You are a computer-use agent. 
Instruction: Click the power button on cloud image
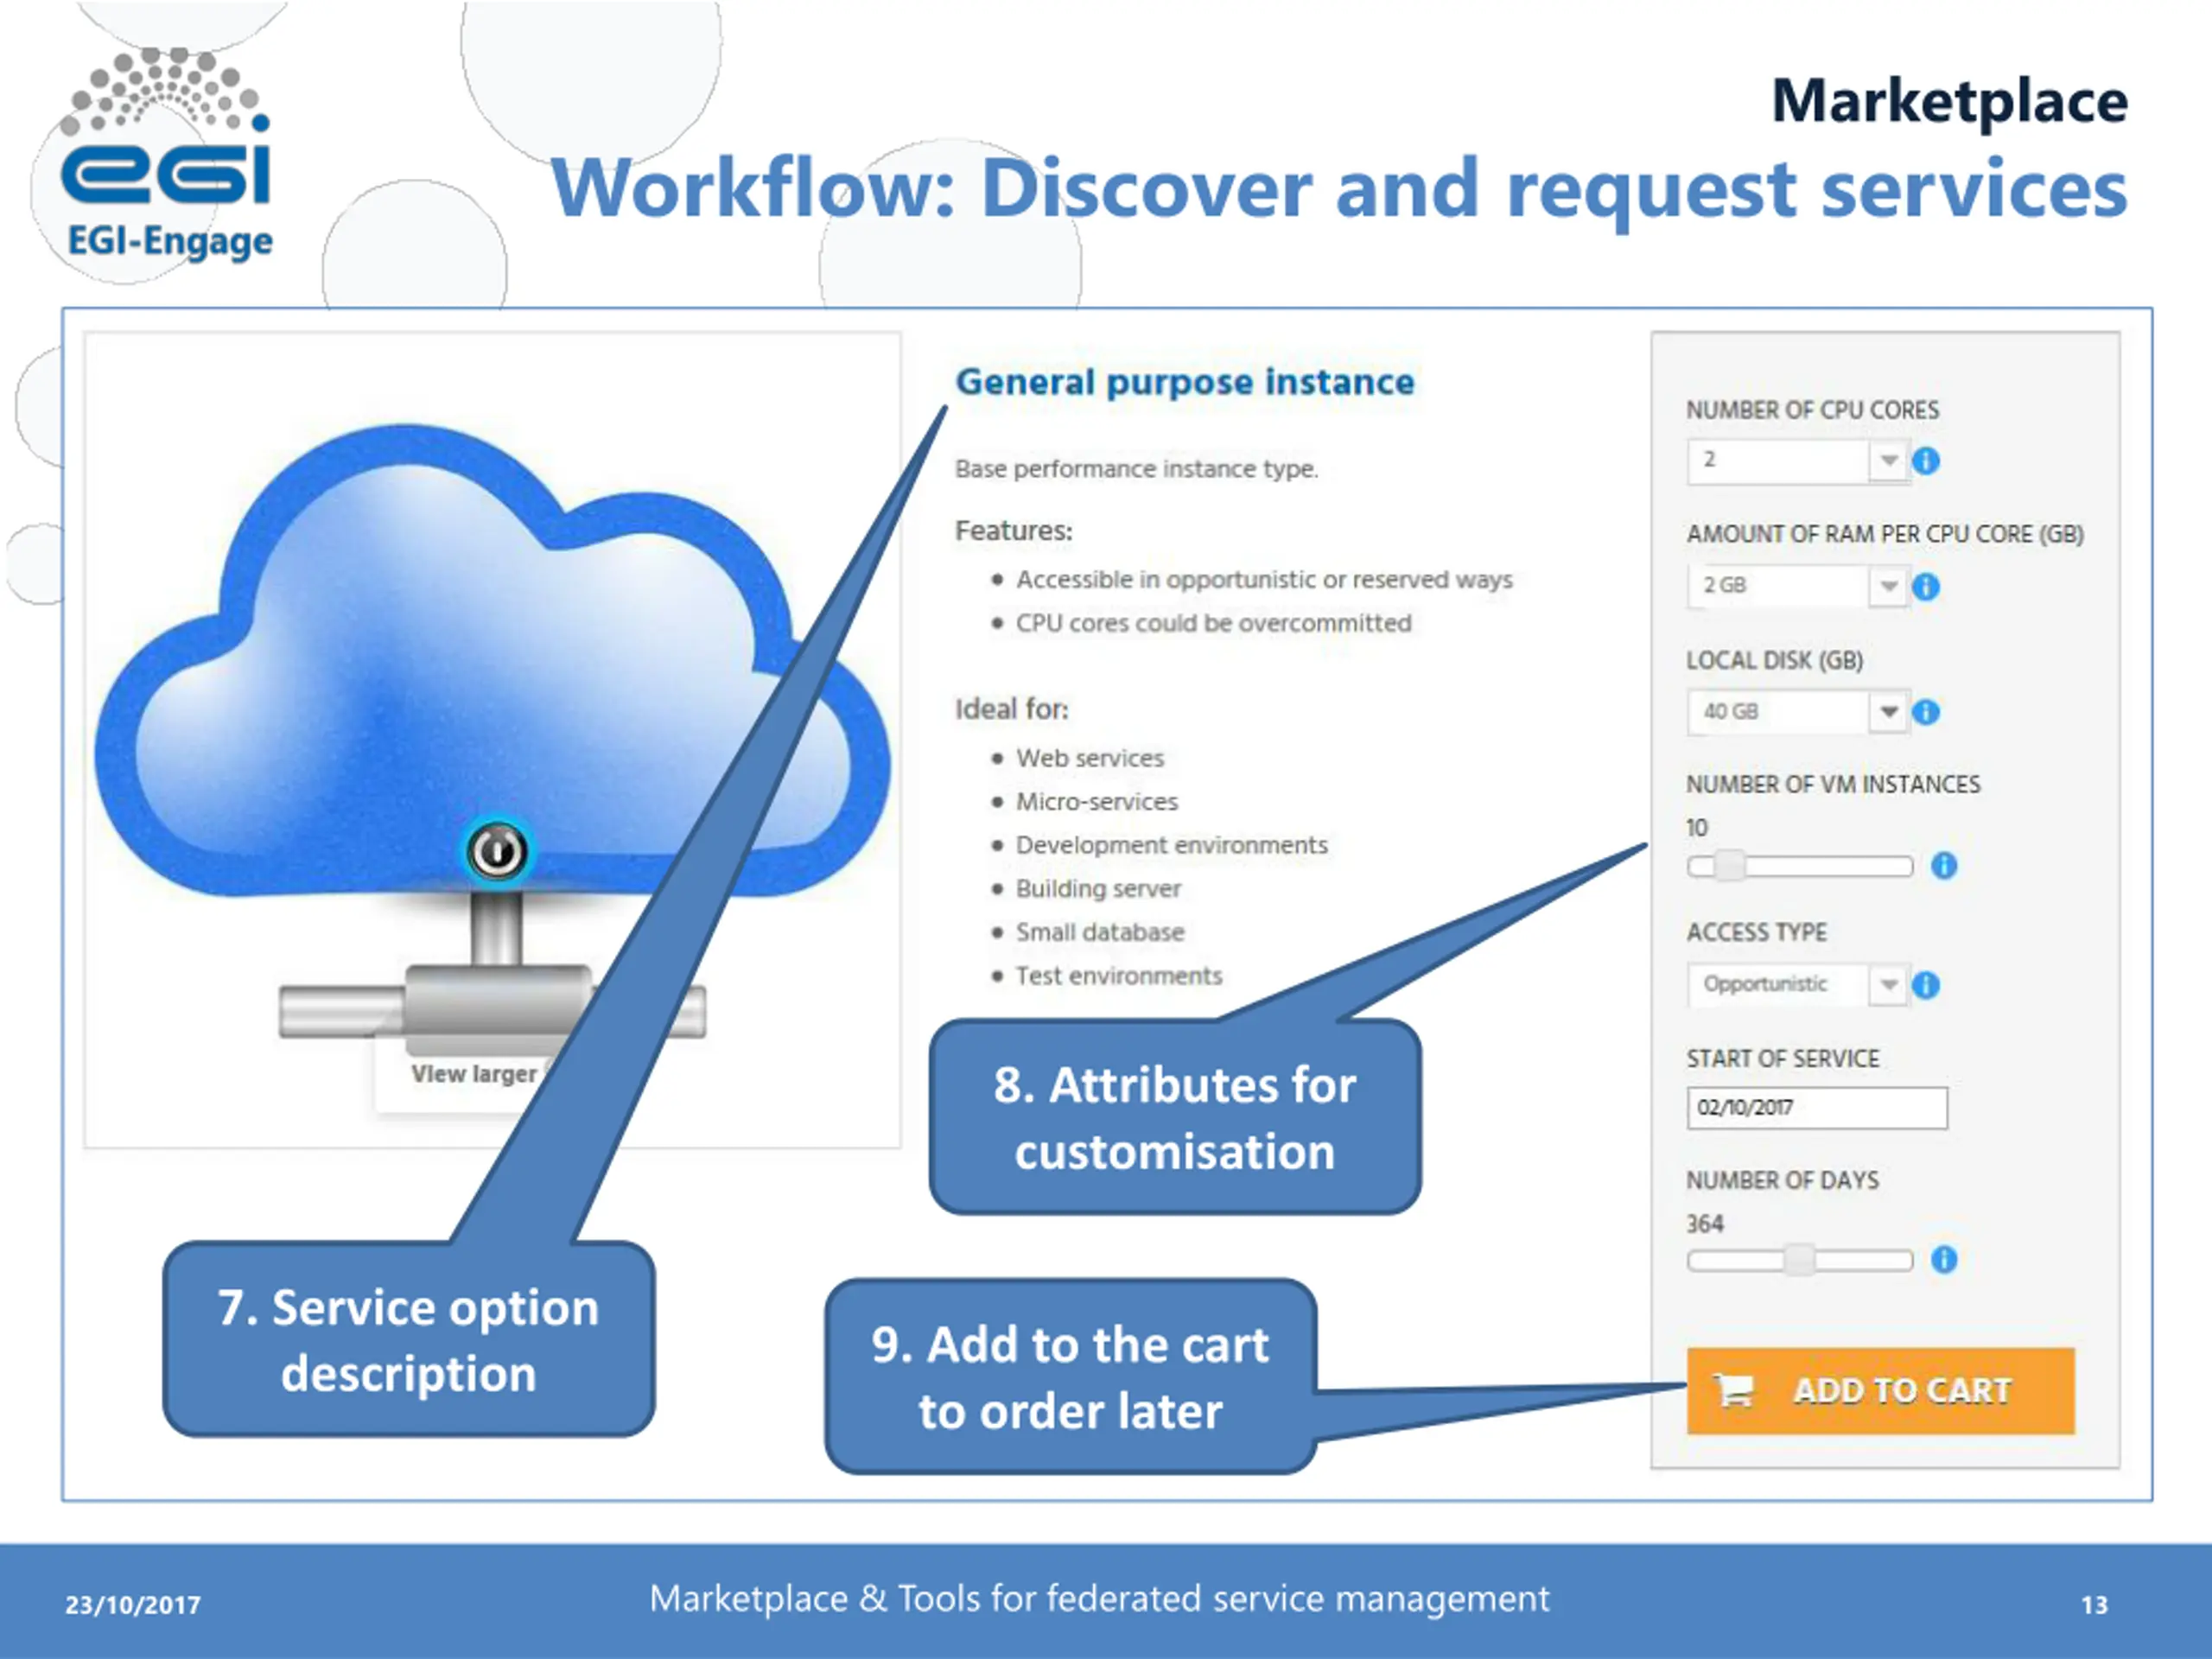[497, 852]
